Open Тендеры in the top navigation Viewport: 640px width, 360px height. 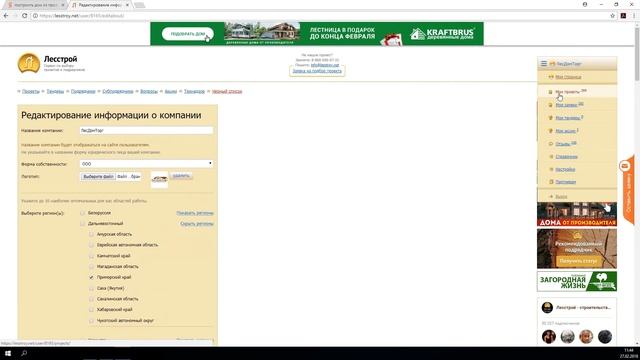pos(55,91)
